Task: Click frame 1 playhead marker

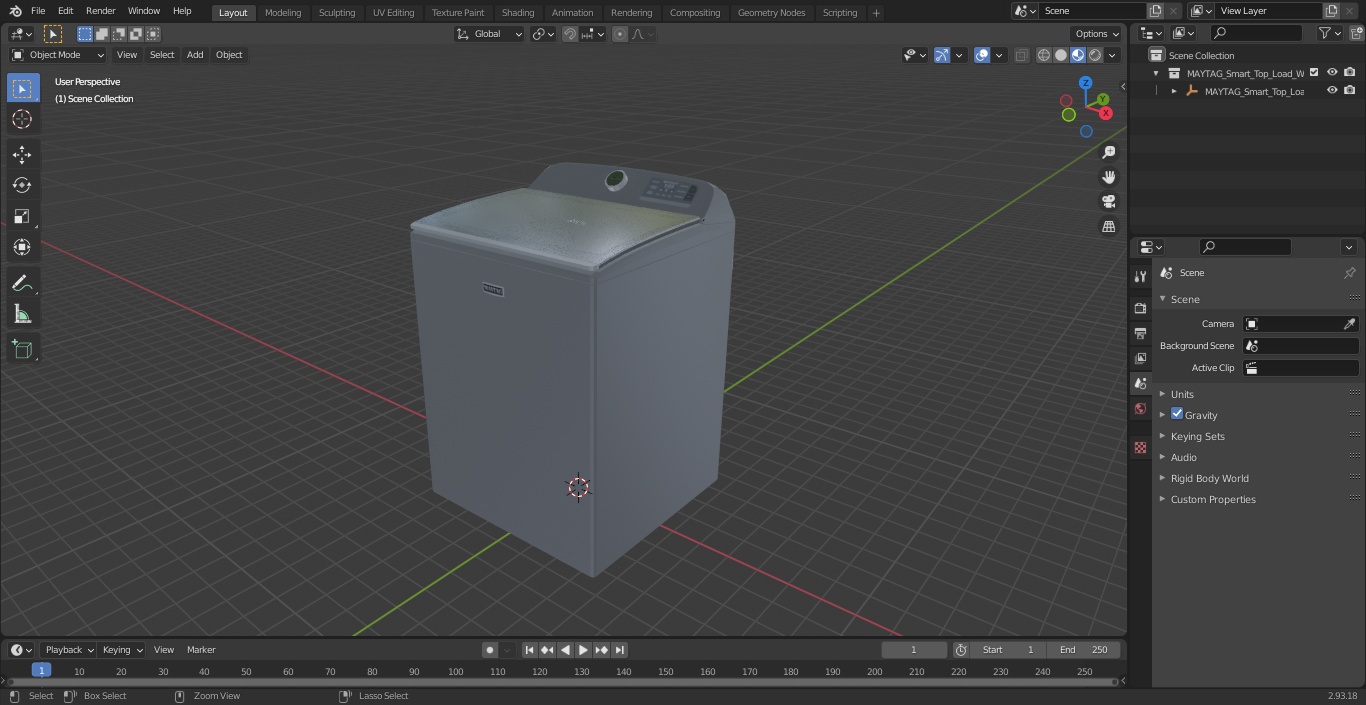Action: point(41,671)
